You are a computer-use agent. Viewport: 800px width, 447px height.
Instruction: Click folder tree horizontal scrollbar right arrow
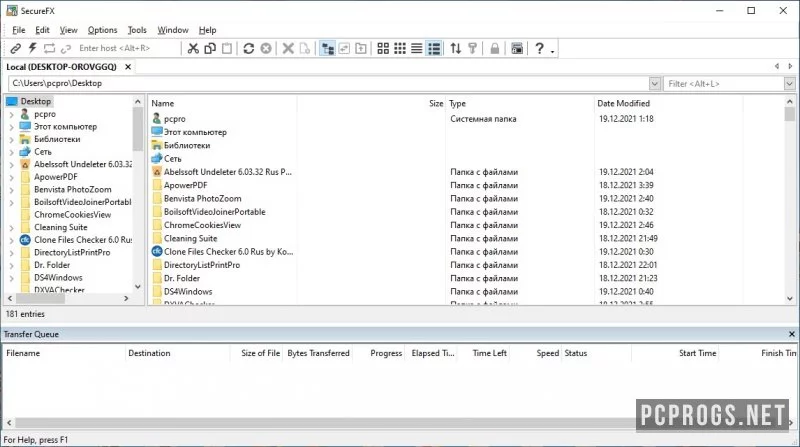pyautogui.click(x=126, y=299)
